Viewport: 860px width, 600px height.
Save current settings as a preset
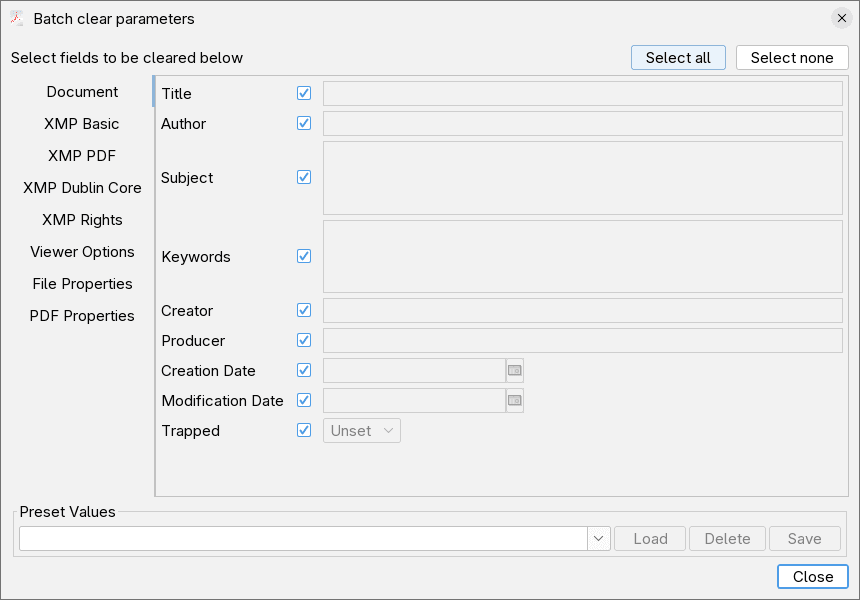pos(804,538)
